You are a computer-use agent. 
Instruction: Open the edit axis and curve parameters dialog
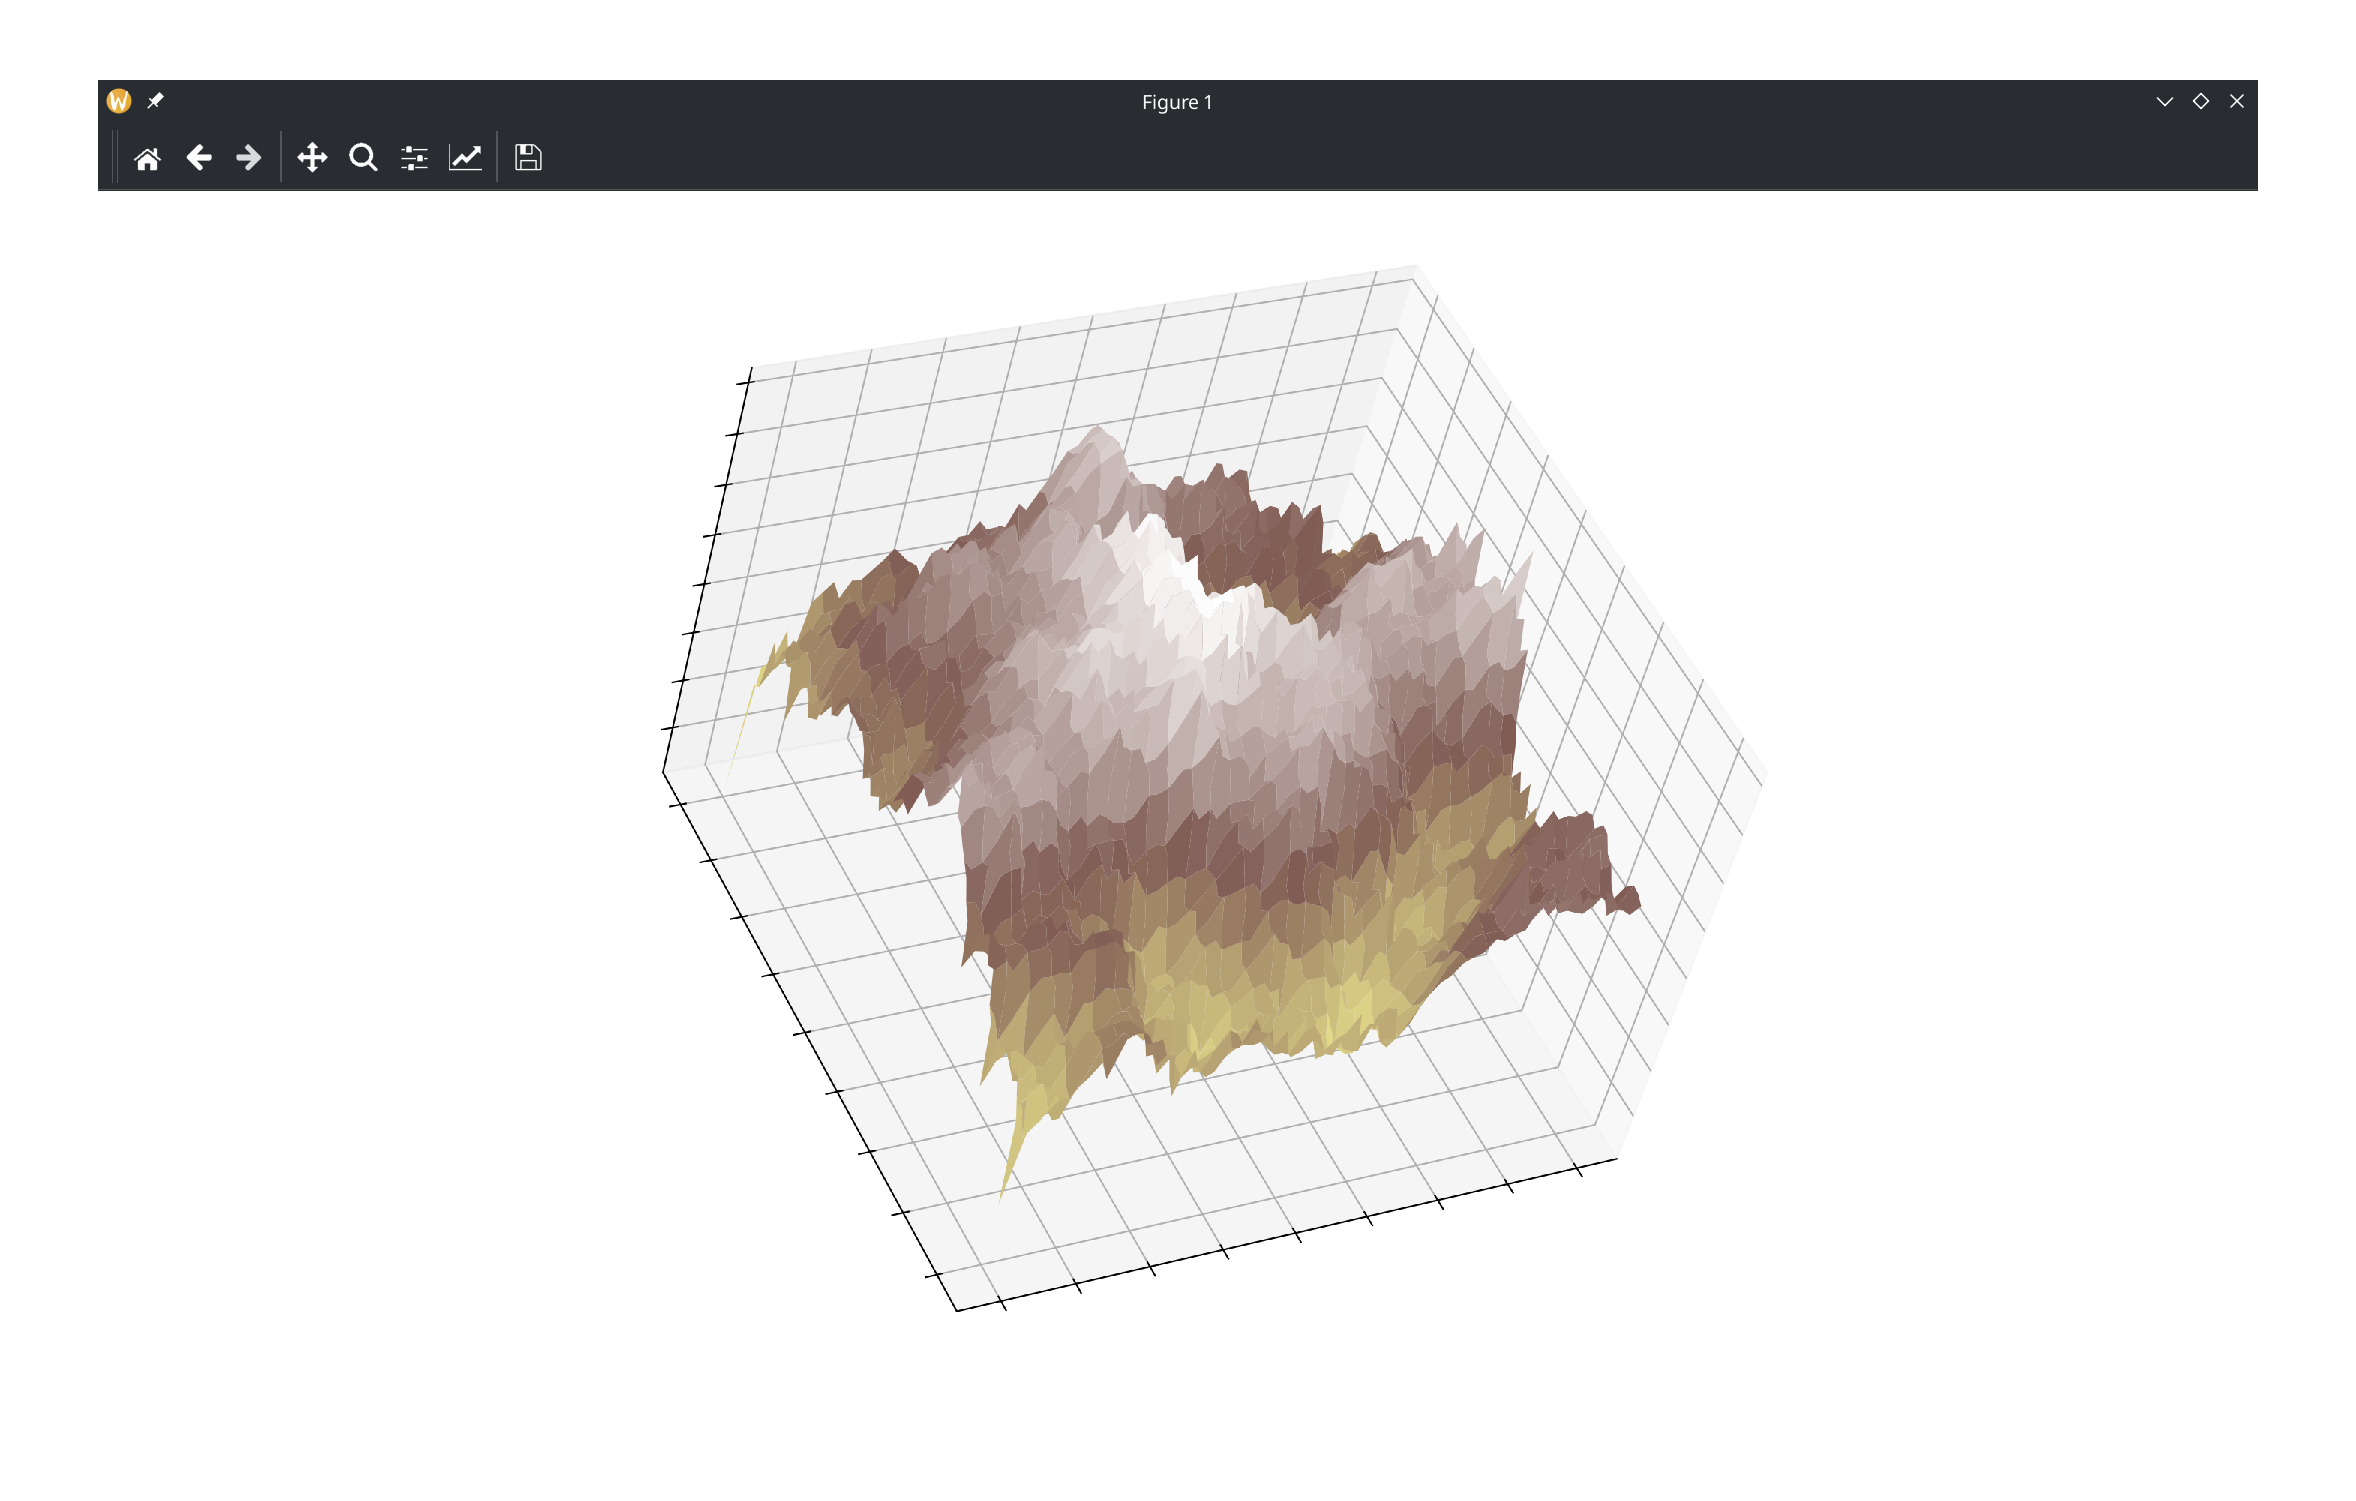coord(465,158)
